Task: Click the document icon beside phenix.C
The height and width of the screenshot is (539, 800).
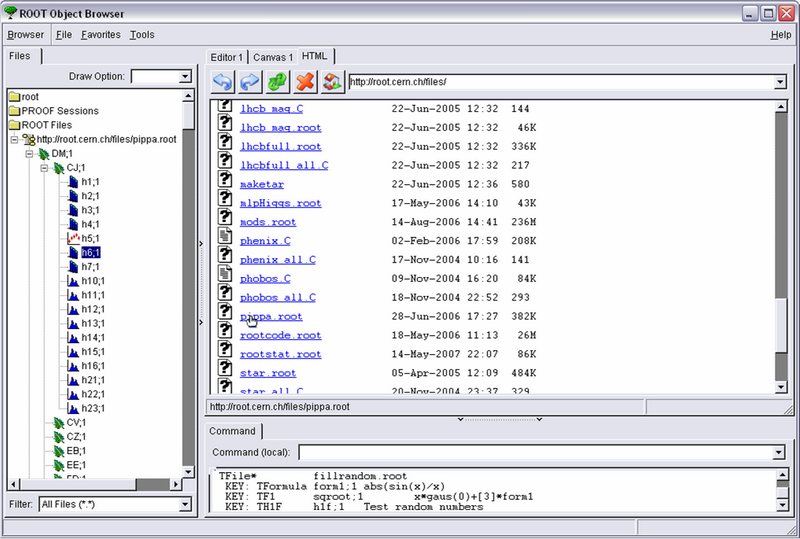Action: click(x=225, y=235)
